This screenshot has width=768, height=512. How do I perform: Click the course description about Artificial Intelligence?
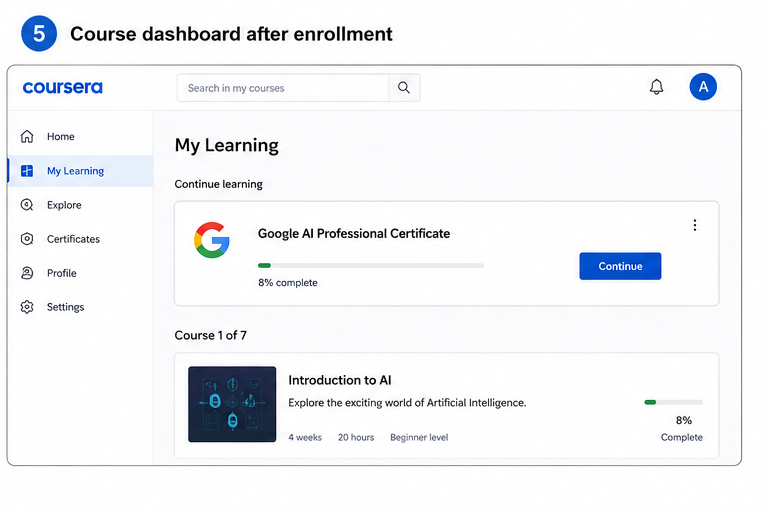(x=407, y=403)
